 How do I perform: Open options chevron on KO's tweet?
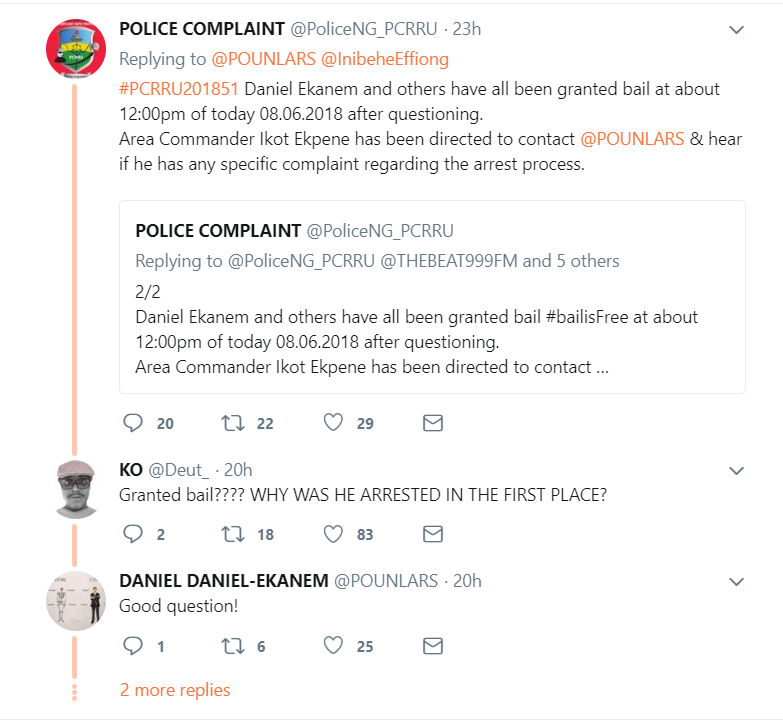(736, 470)
